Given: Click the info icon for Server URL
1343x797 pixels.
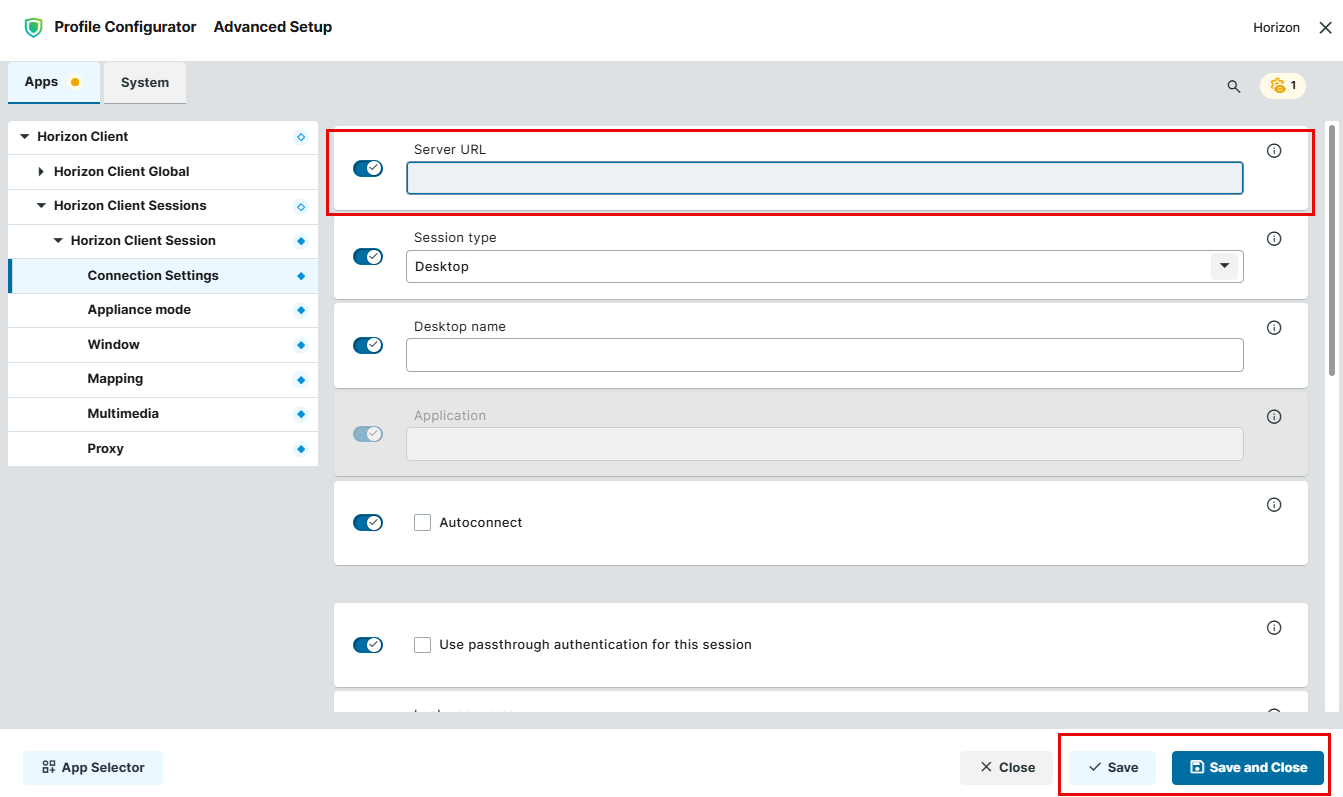Looking at the screenshot, I should (1274, 151).
